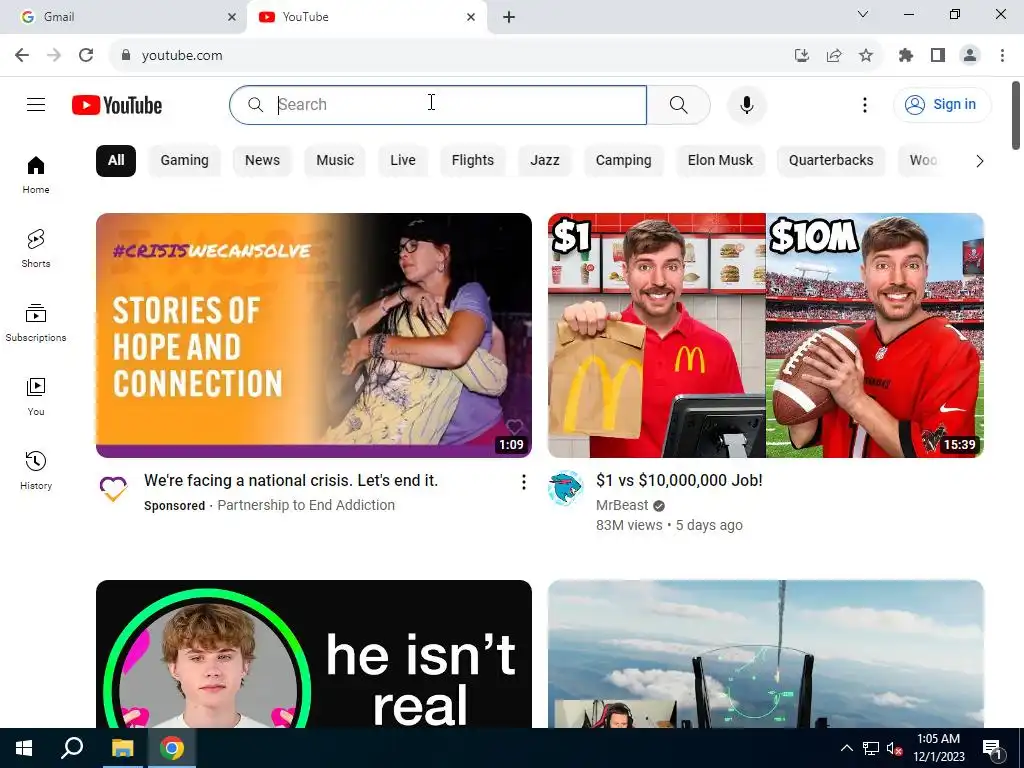Click Partnership to End Addiction link

click(306, 505)
